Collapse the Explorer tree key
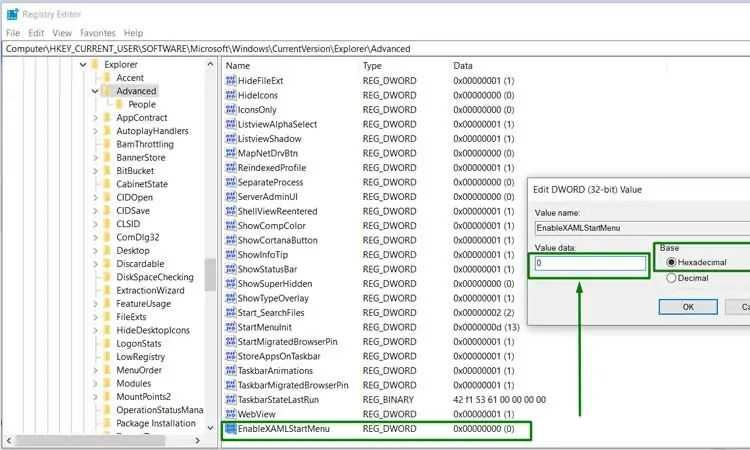The image size is (750, 450). [x=83, y=64]
